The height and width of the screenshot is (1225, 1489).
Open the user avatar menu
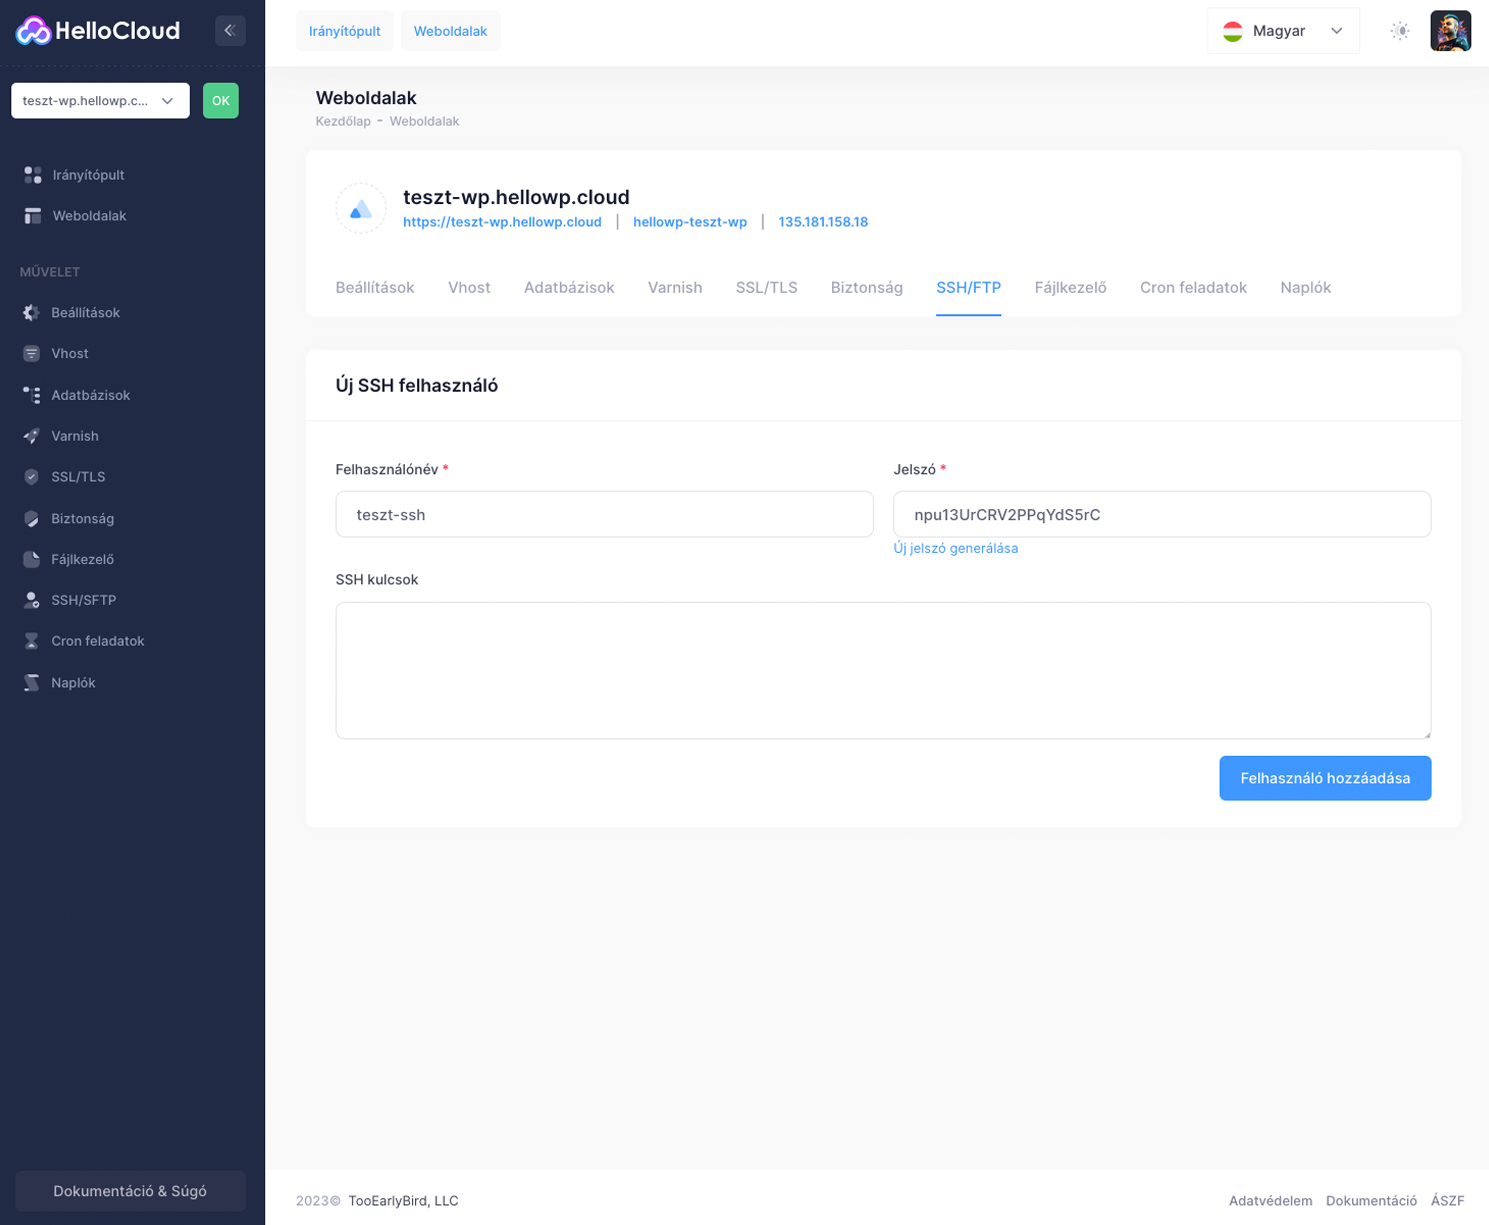pos(1451,31)
